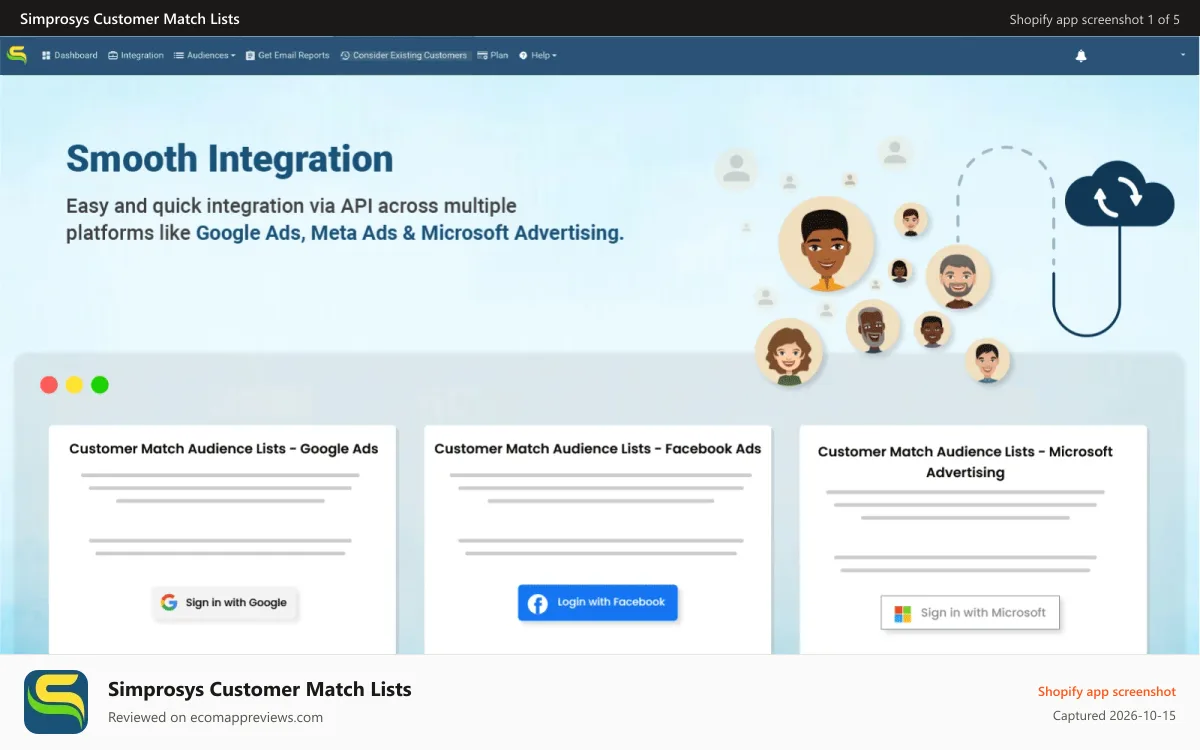This screenshot has height=750, width=1200.
Task: Select Consider Existing Customers
Action: pyautogui.click(x=404, y=56)
